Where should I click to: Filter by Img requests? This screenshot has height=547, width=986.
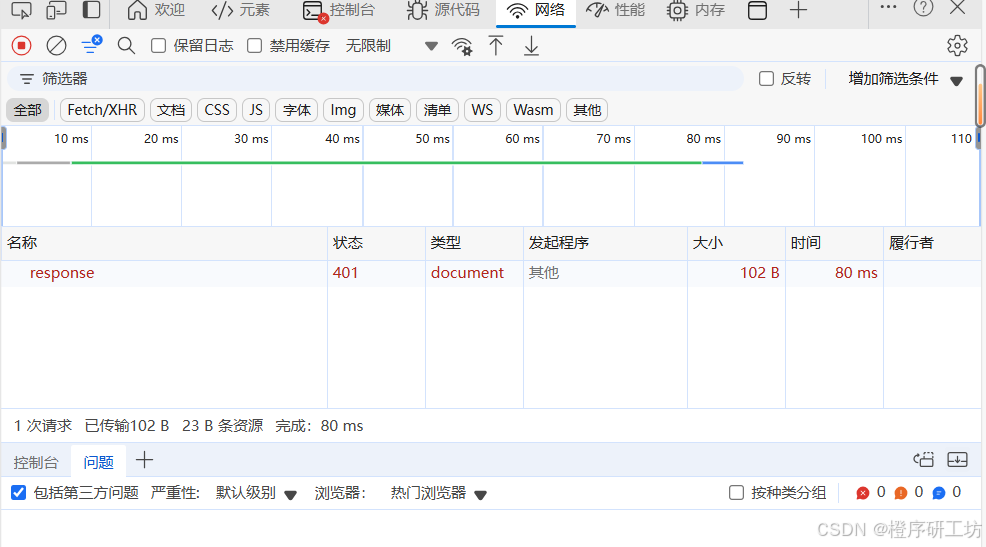(x=343, y=110)
